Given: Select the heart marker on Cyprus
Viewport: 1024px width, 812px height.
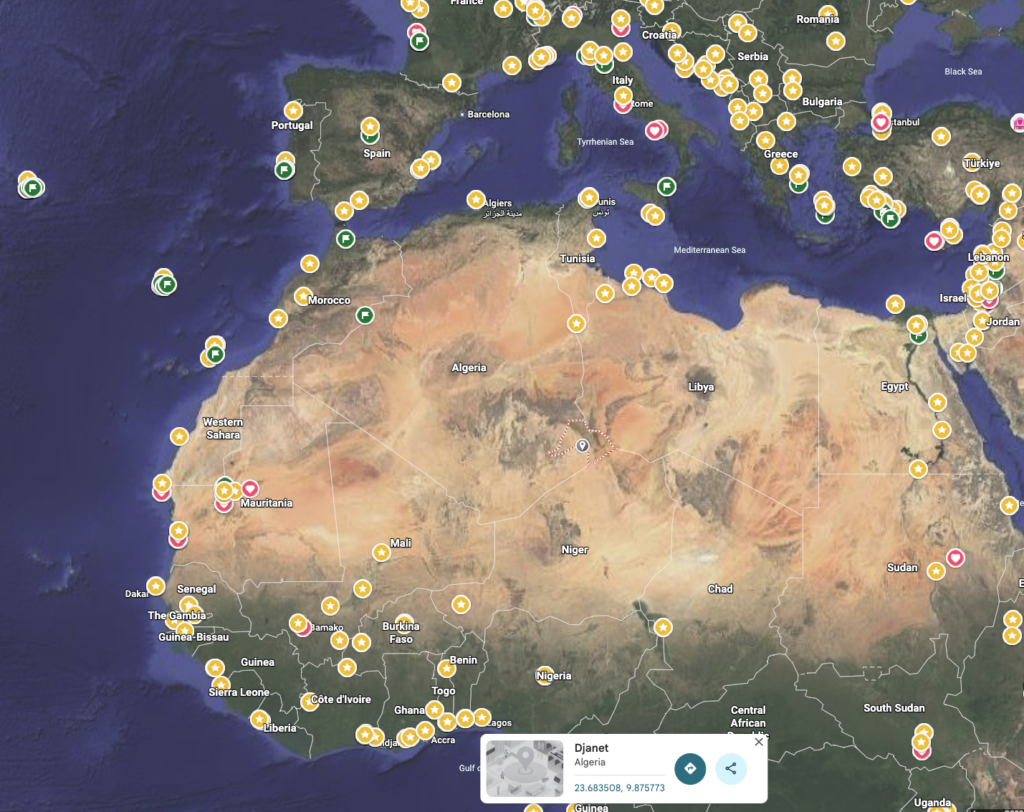Looking at the screenshot, I should tap(934, 242).
